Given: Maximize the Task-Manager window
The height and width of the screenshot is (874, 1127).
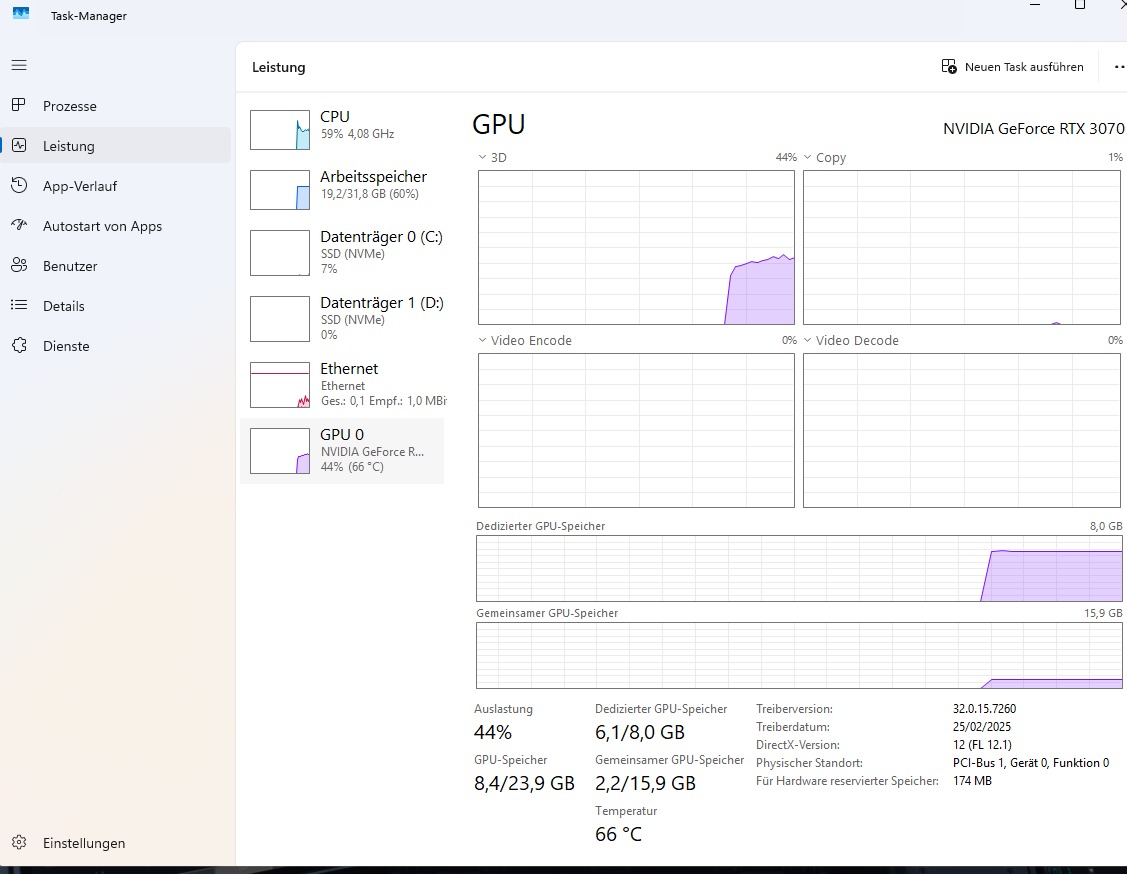Looking at the screenshot, I should [1080, 5].
